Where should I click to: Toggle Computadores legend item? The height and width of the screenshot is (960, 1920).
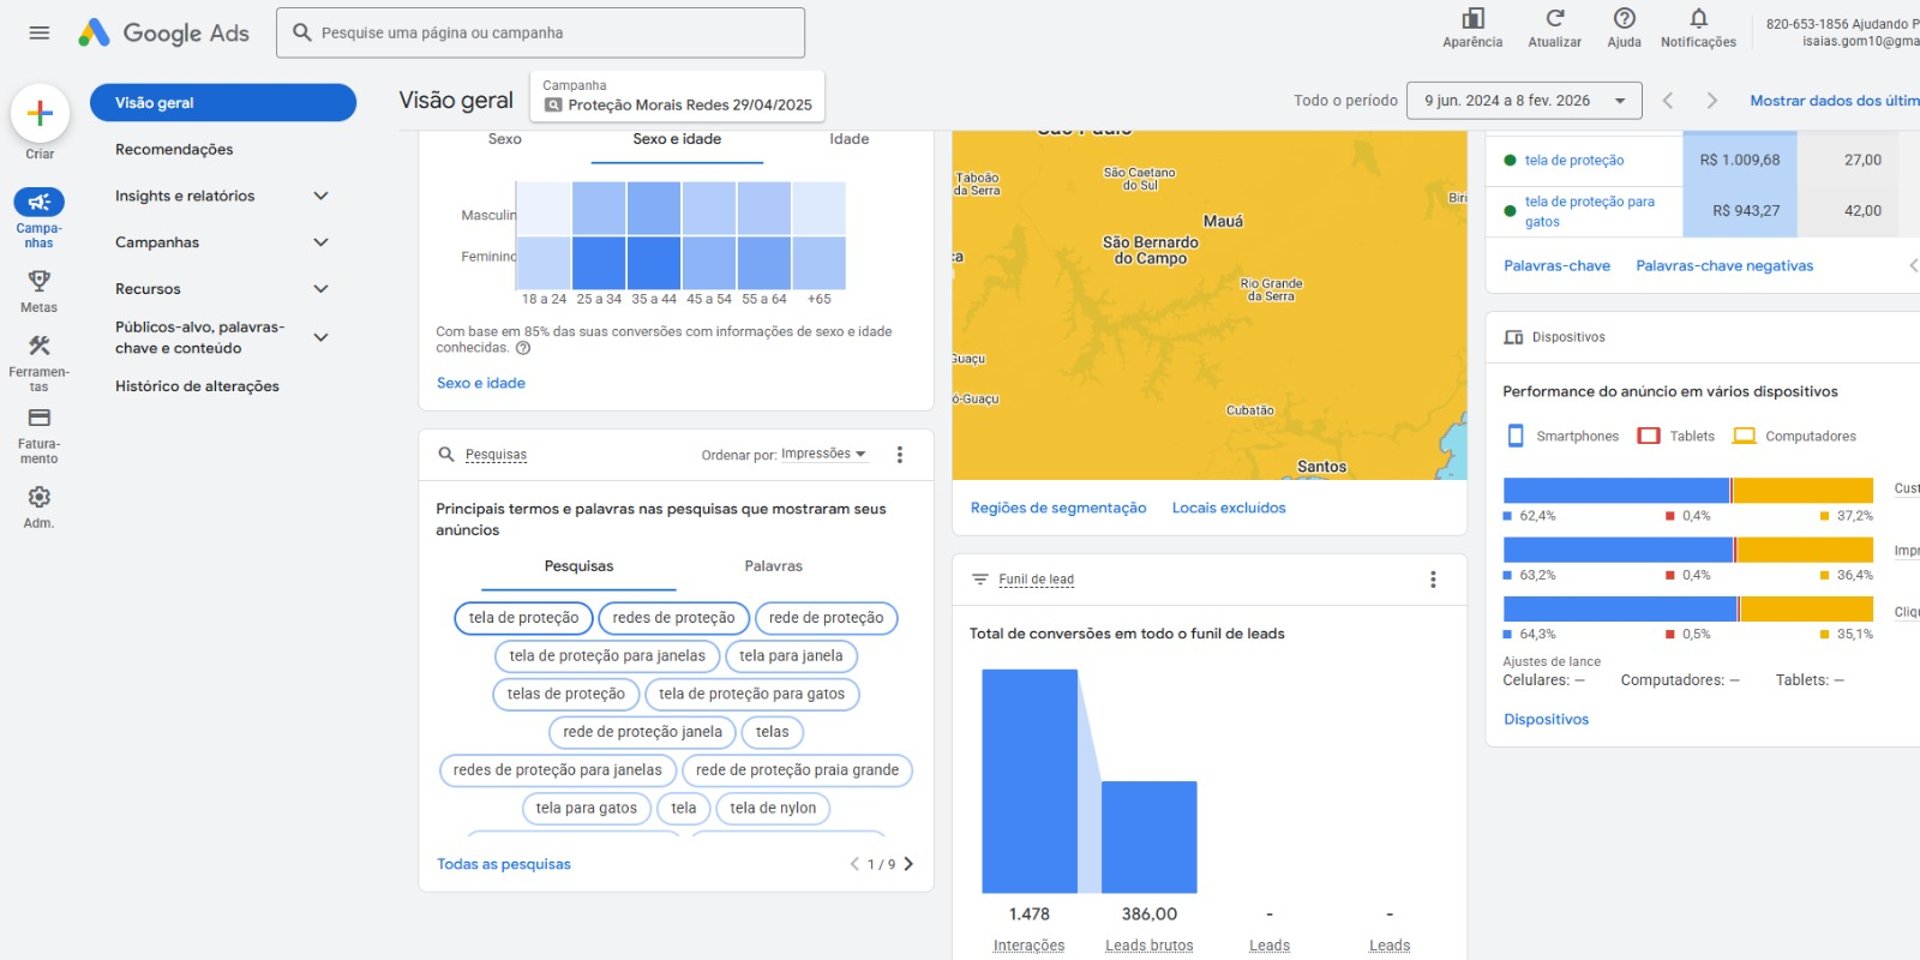1794,436
